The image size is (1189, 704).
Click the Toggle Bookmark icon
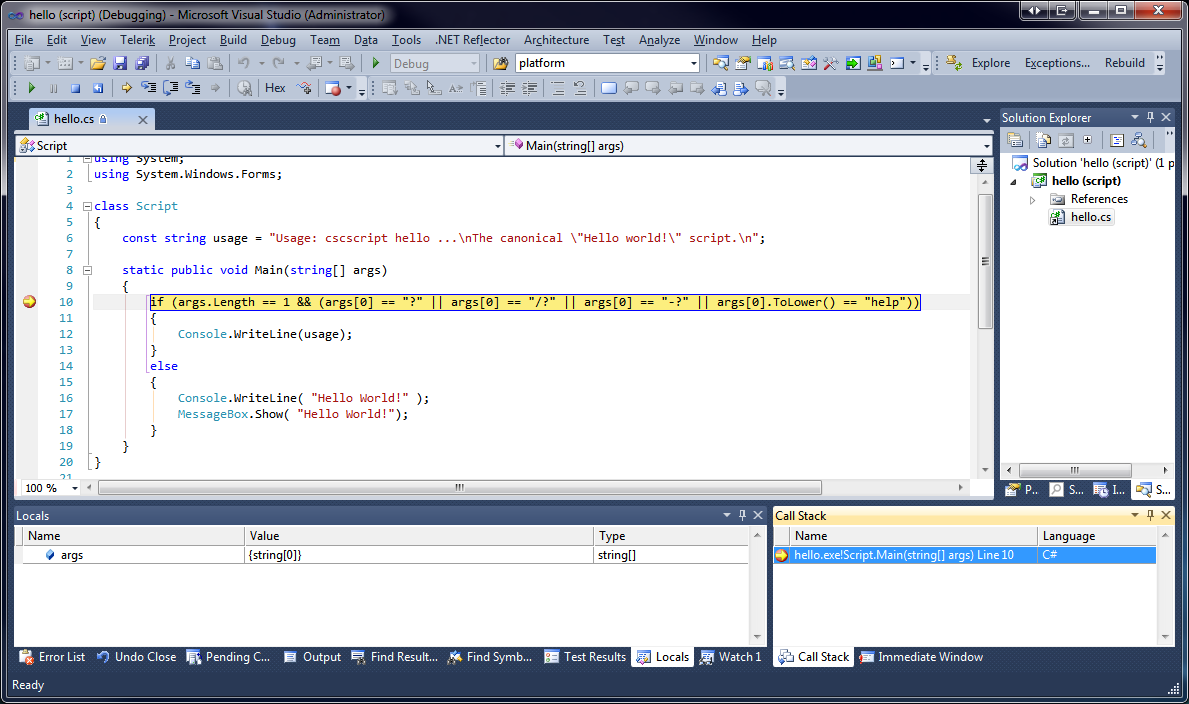point(609,88)
